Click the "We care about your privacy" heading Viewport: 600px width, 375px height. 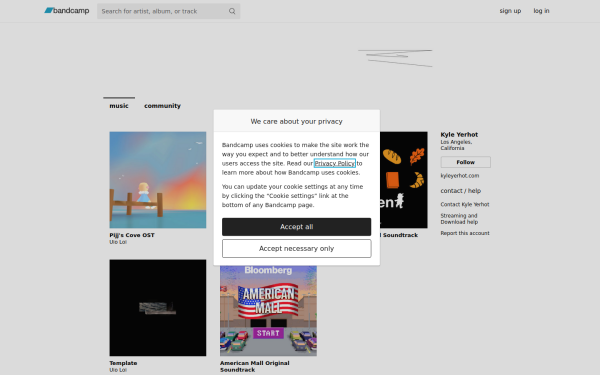(x=297, y=121)
